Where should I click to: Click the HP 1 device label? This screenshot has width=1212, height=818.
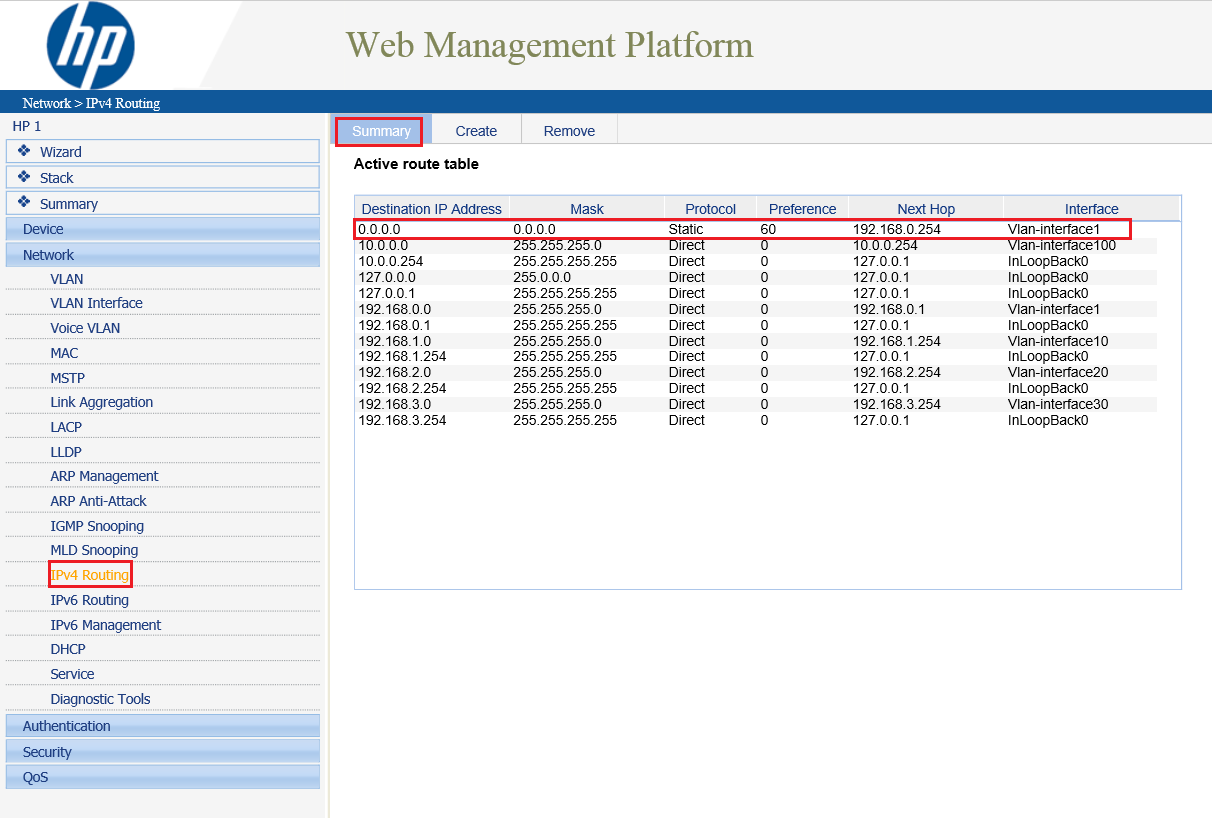[27, 126]
